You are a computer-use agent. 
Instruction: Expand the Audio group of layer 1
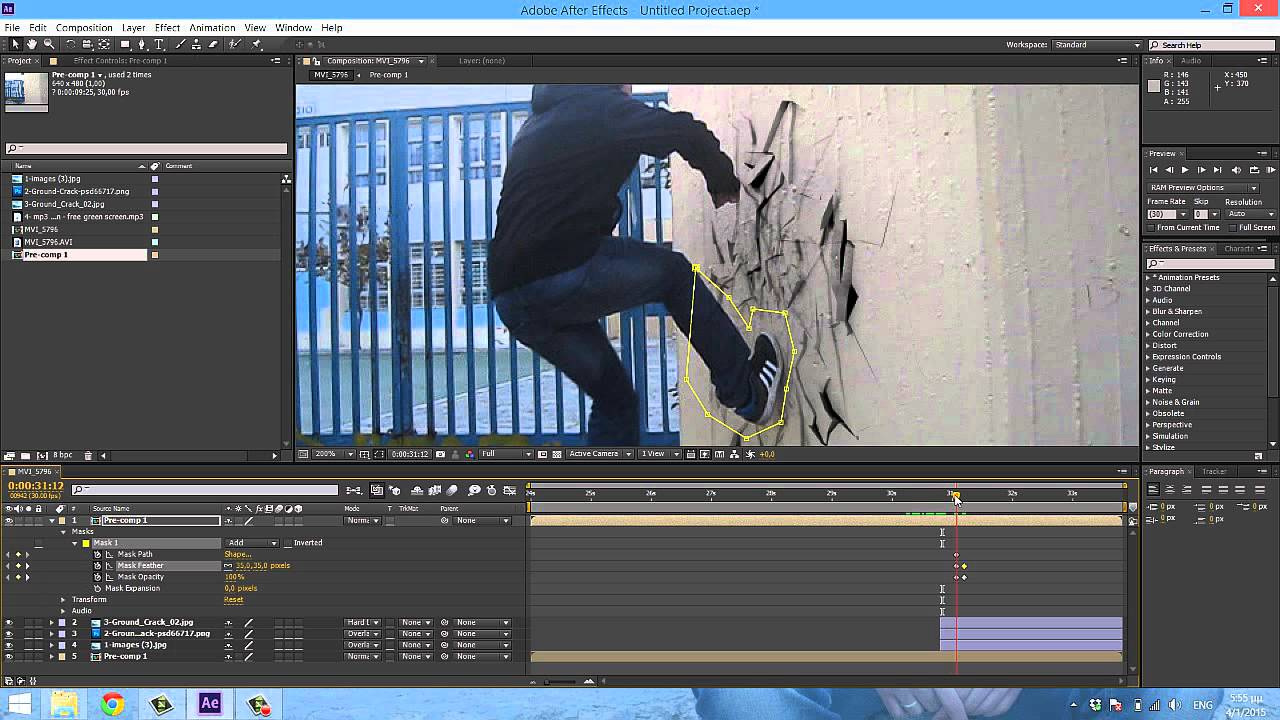(x=63, y=611)
